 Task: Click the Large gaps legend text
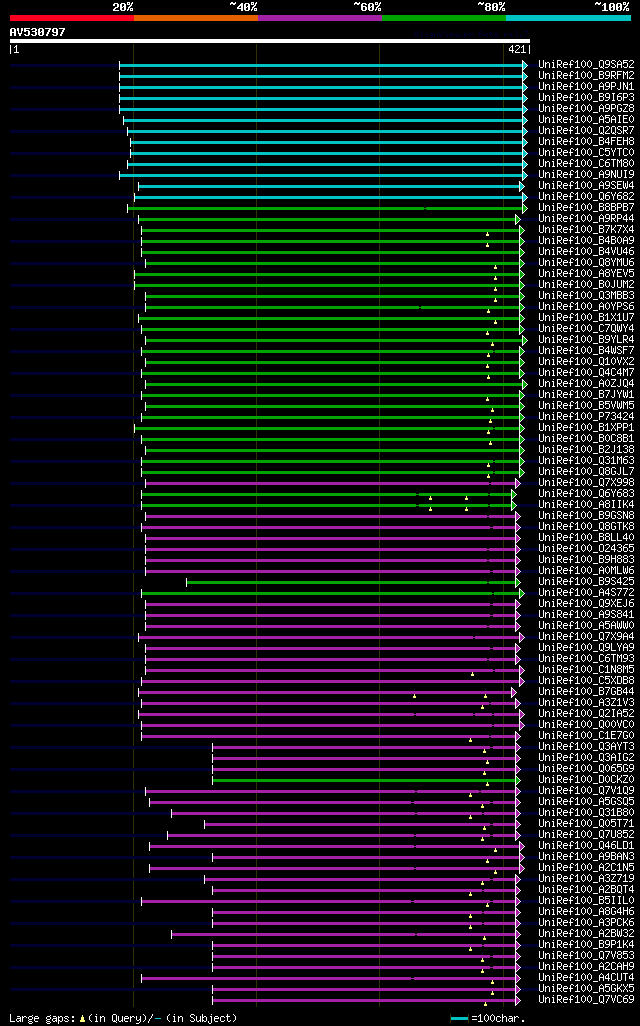[x=123, y=1018]
